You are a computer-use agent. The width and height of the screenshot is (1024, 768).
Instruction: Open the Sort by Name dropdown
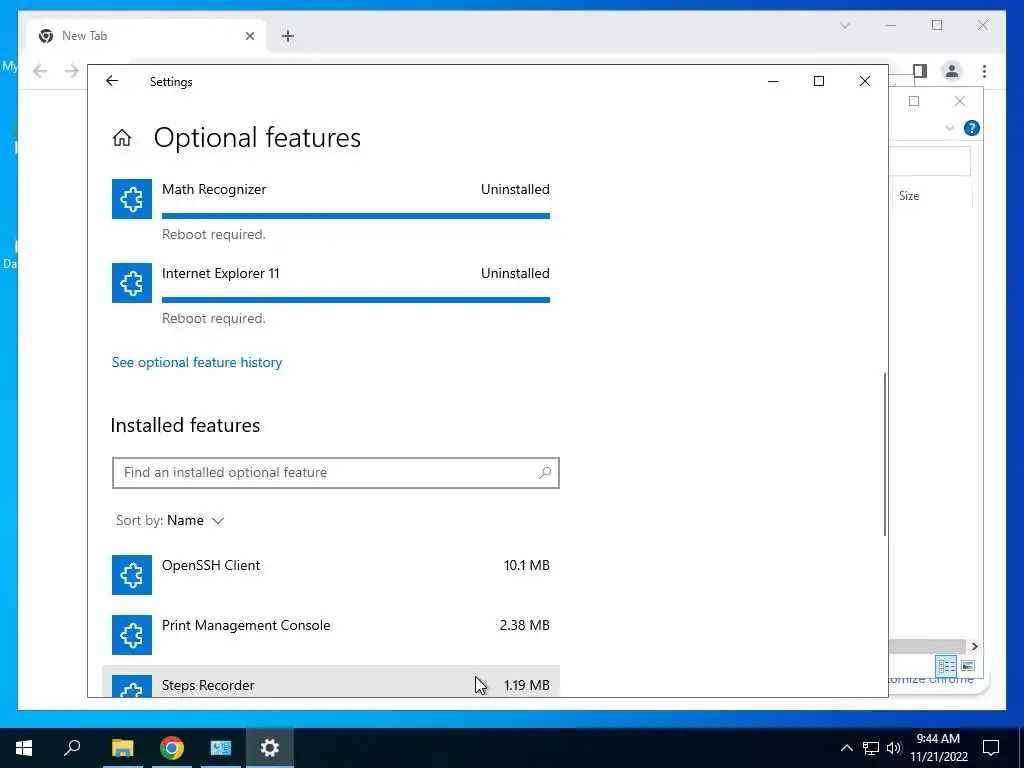[x=170, y=520]
